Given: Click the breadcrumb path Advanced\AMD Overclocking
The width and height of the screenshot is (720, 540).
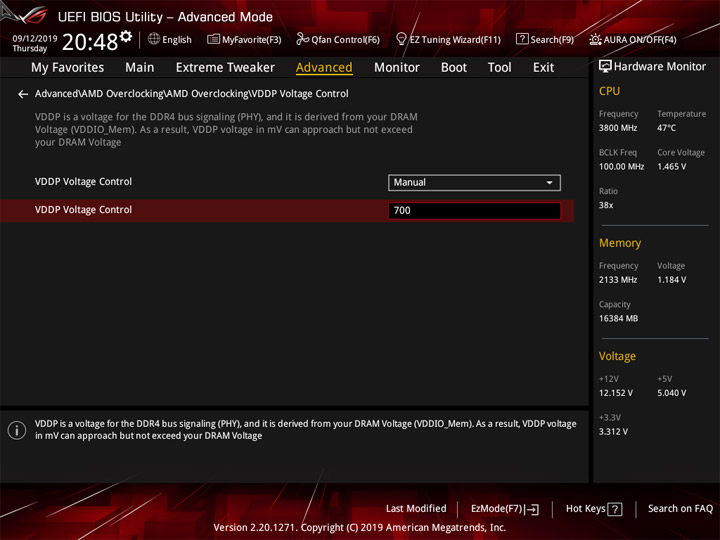Looking at the screenshot, I should click(x=191, y=94).
